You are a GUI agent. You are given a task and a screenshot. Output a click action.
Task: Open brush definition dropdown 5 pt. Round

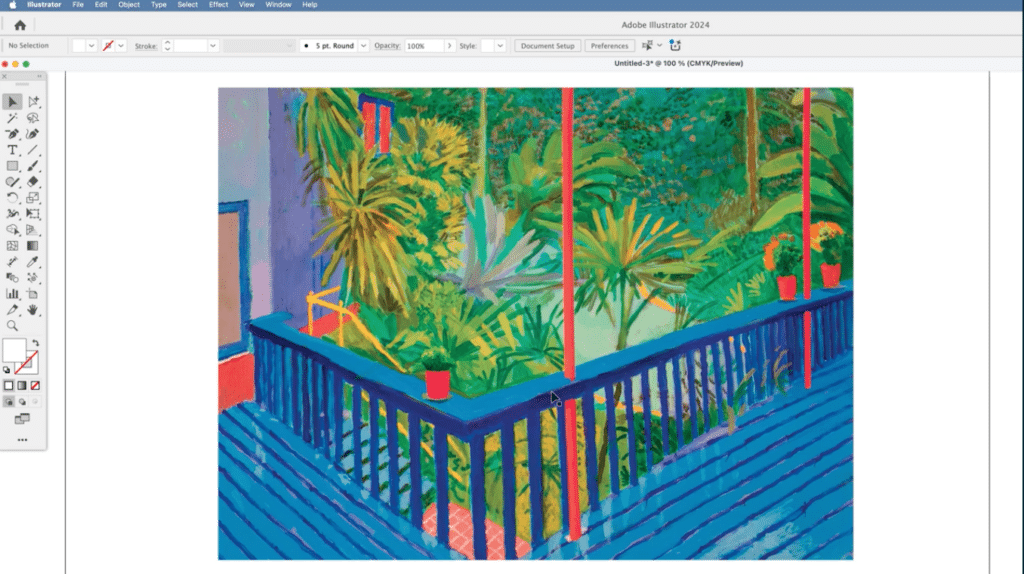click(x=364, y=46)
